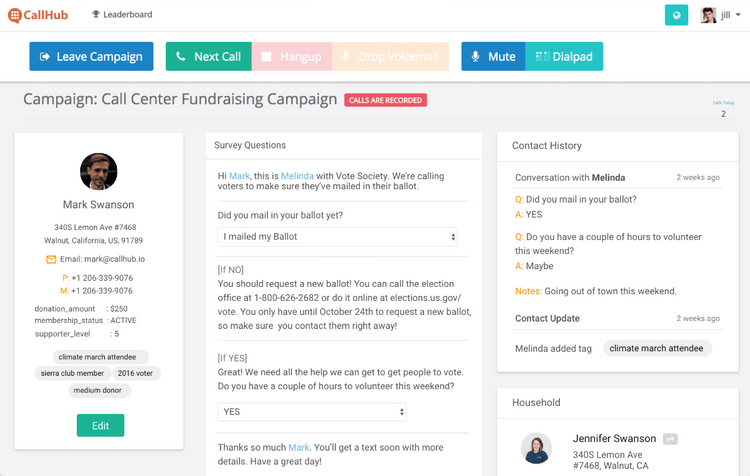Image resolution: width=750 pixels, height=476 pixels.
Task: Mute the microphone
Action: (493, 56)
